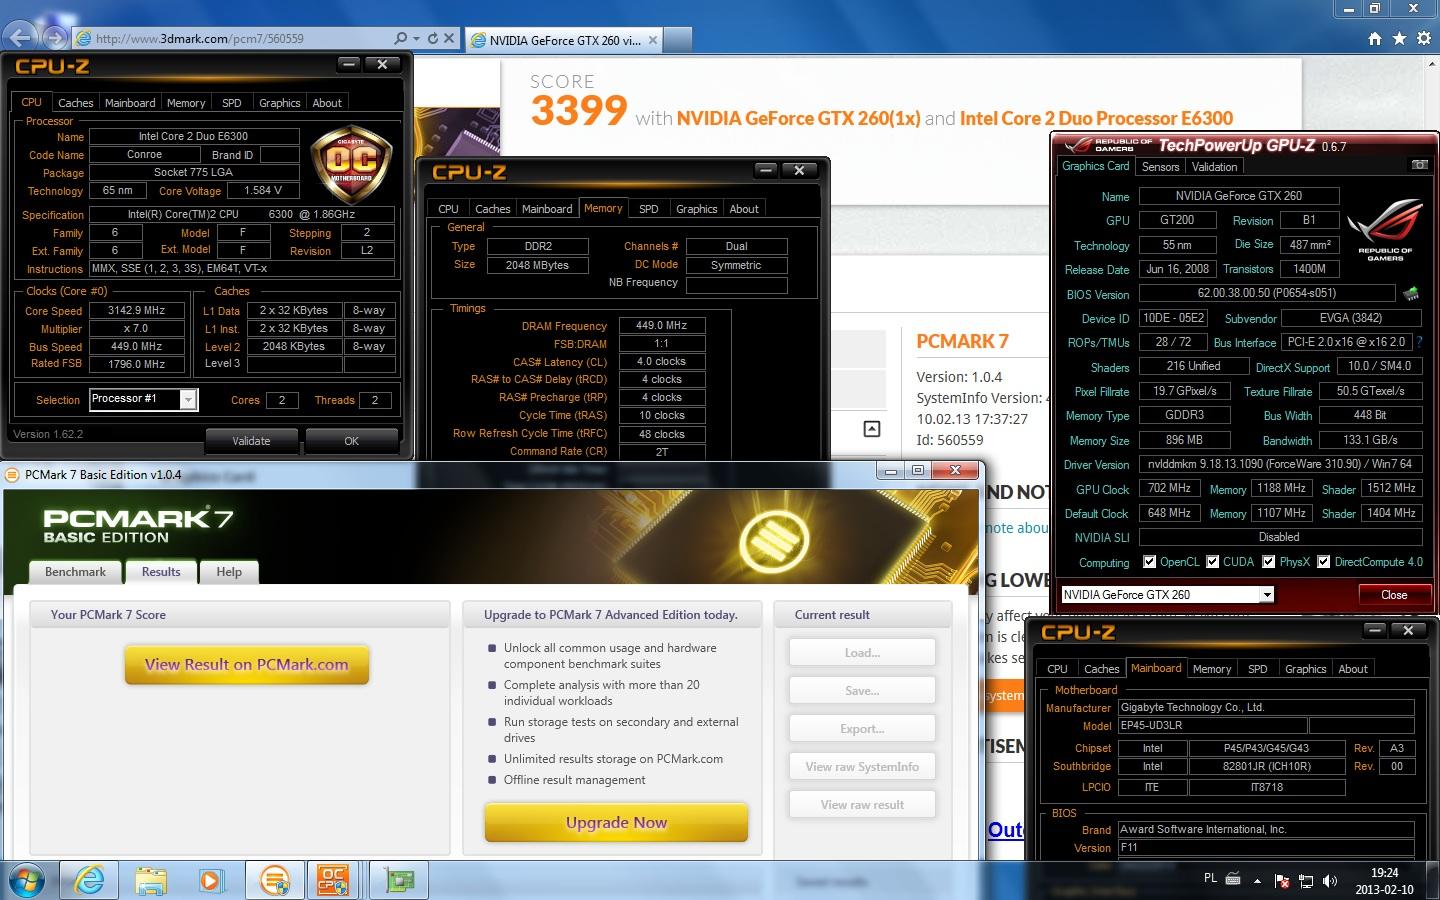Viewport: 1440px width, 900px height.
Task: Open Validation tab in GPU-Z
Action: coord(1215,167)
